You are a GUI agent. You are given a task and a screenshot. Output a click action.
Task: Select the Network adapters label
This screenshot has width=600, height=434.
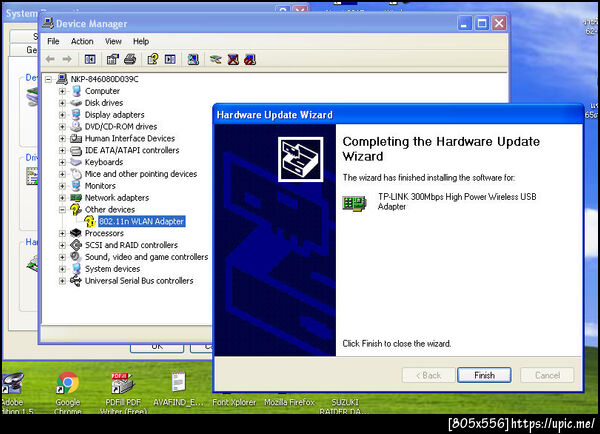[x=117, y=198]
